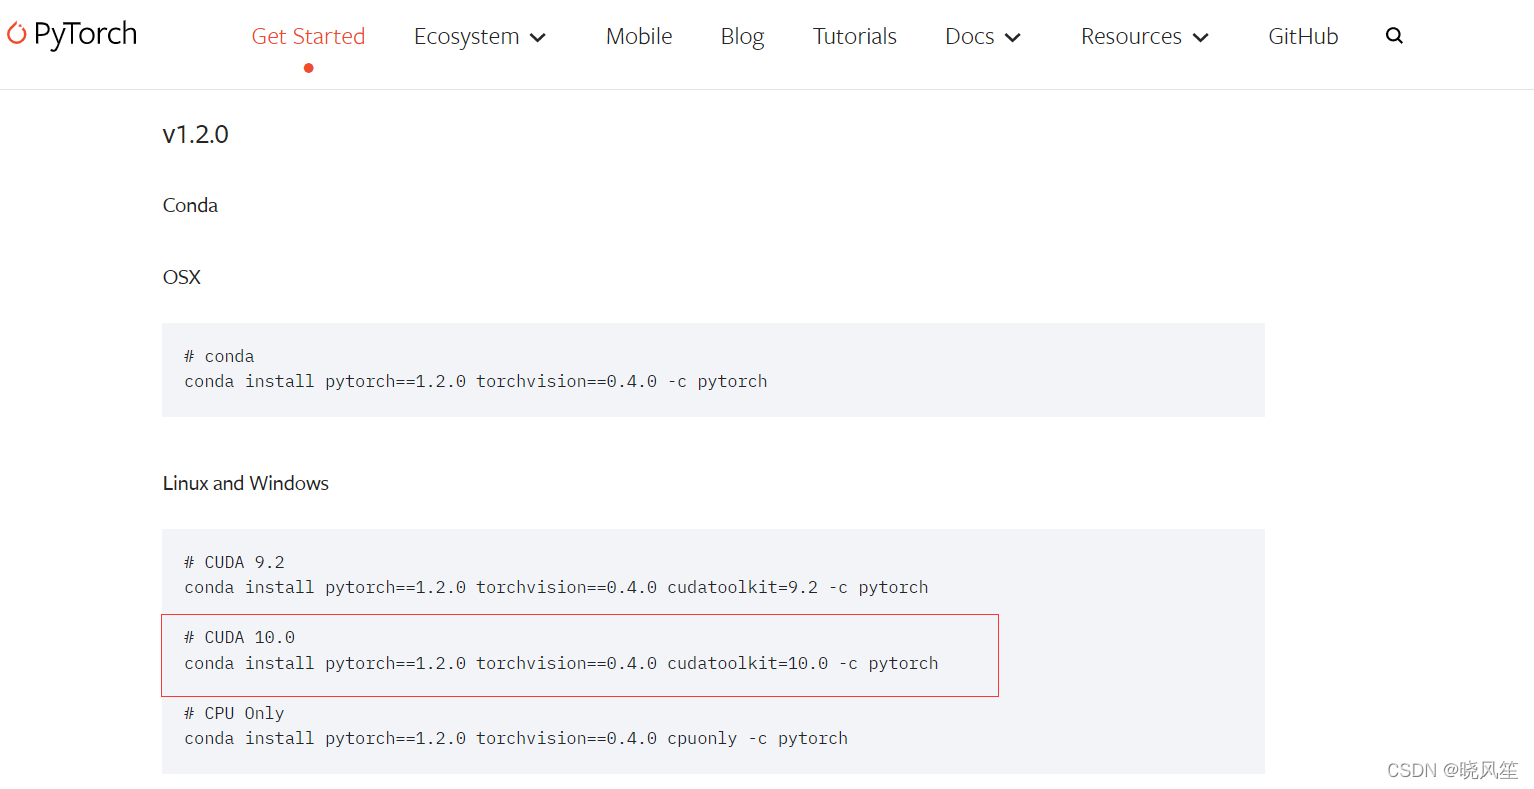Open the Tutorials page
Viewport: 1534px width, 789px height.
click(855, 36)
